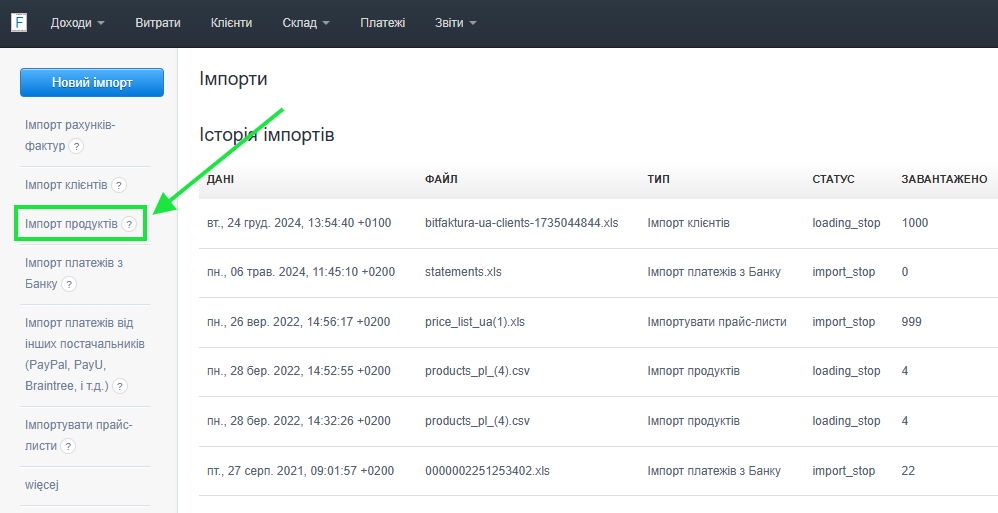Expand the Доходи dropdown menu
The image size is (998, 513).
tap(77, 22)
